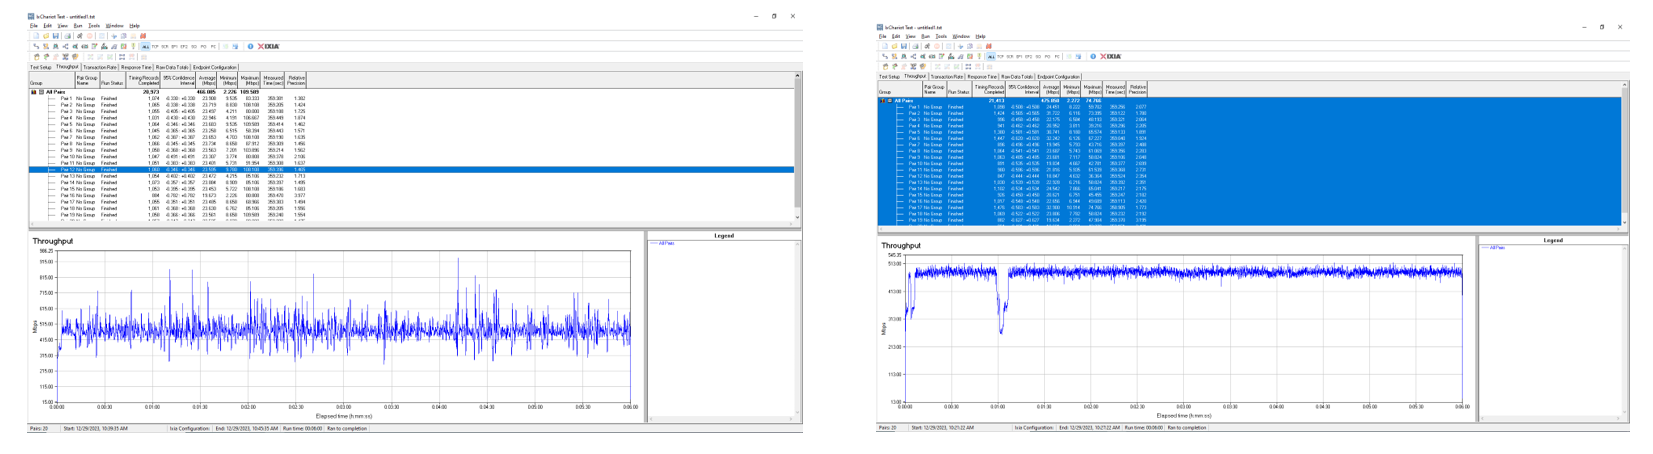
Task: Open the Help menu in right window
Action: click(x=980, y=36)
